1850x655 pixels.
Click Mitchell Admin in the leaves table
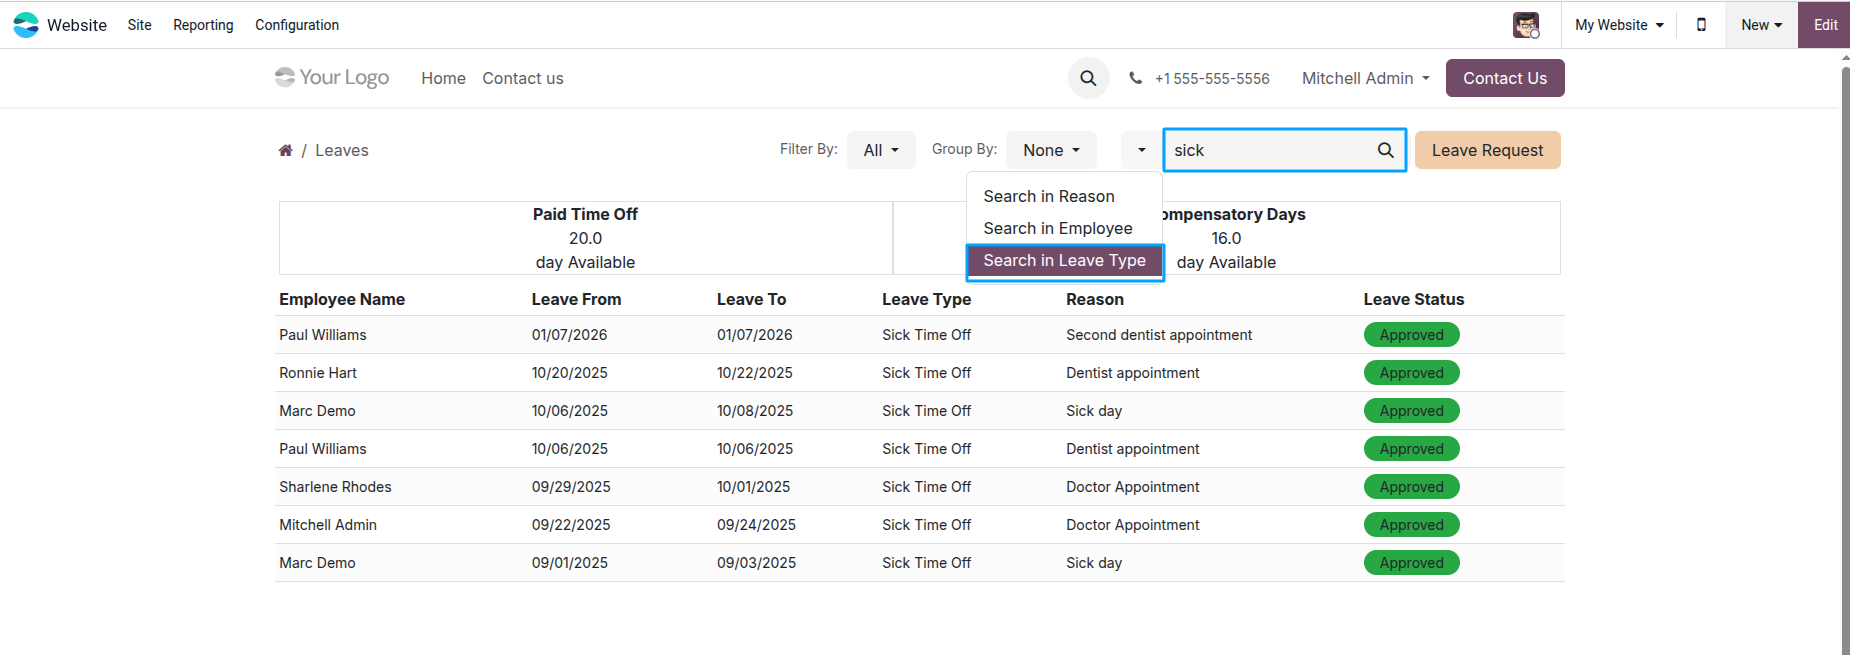click(x=328, y=525)
